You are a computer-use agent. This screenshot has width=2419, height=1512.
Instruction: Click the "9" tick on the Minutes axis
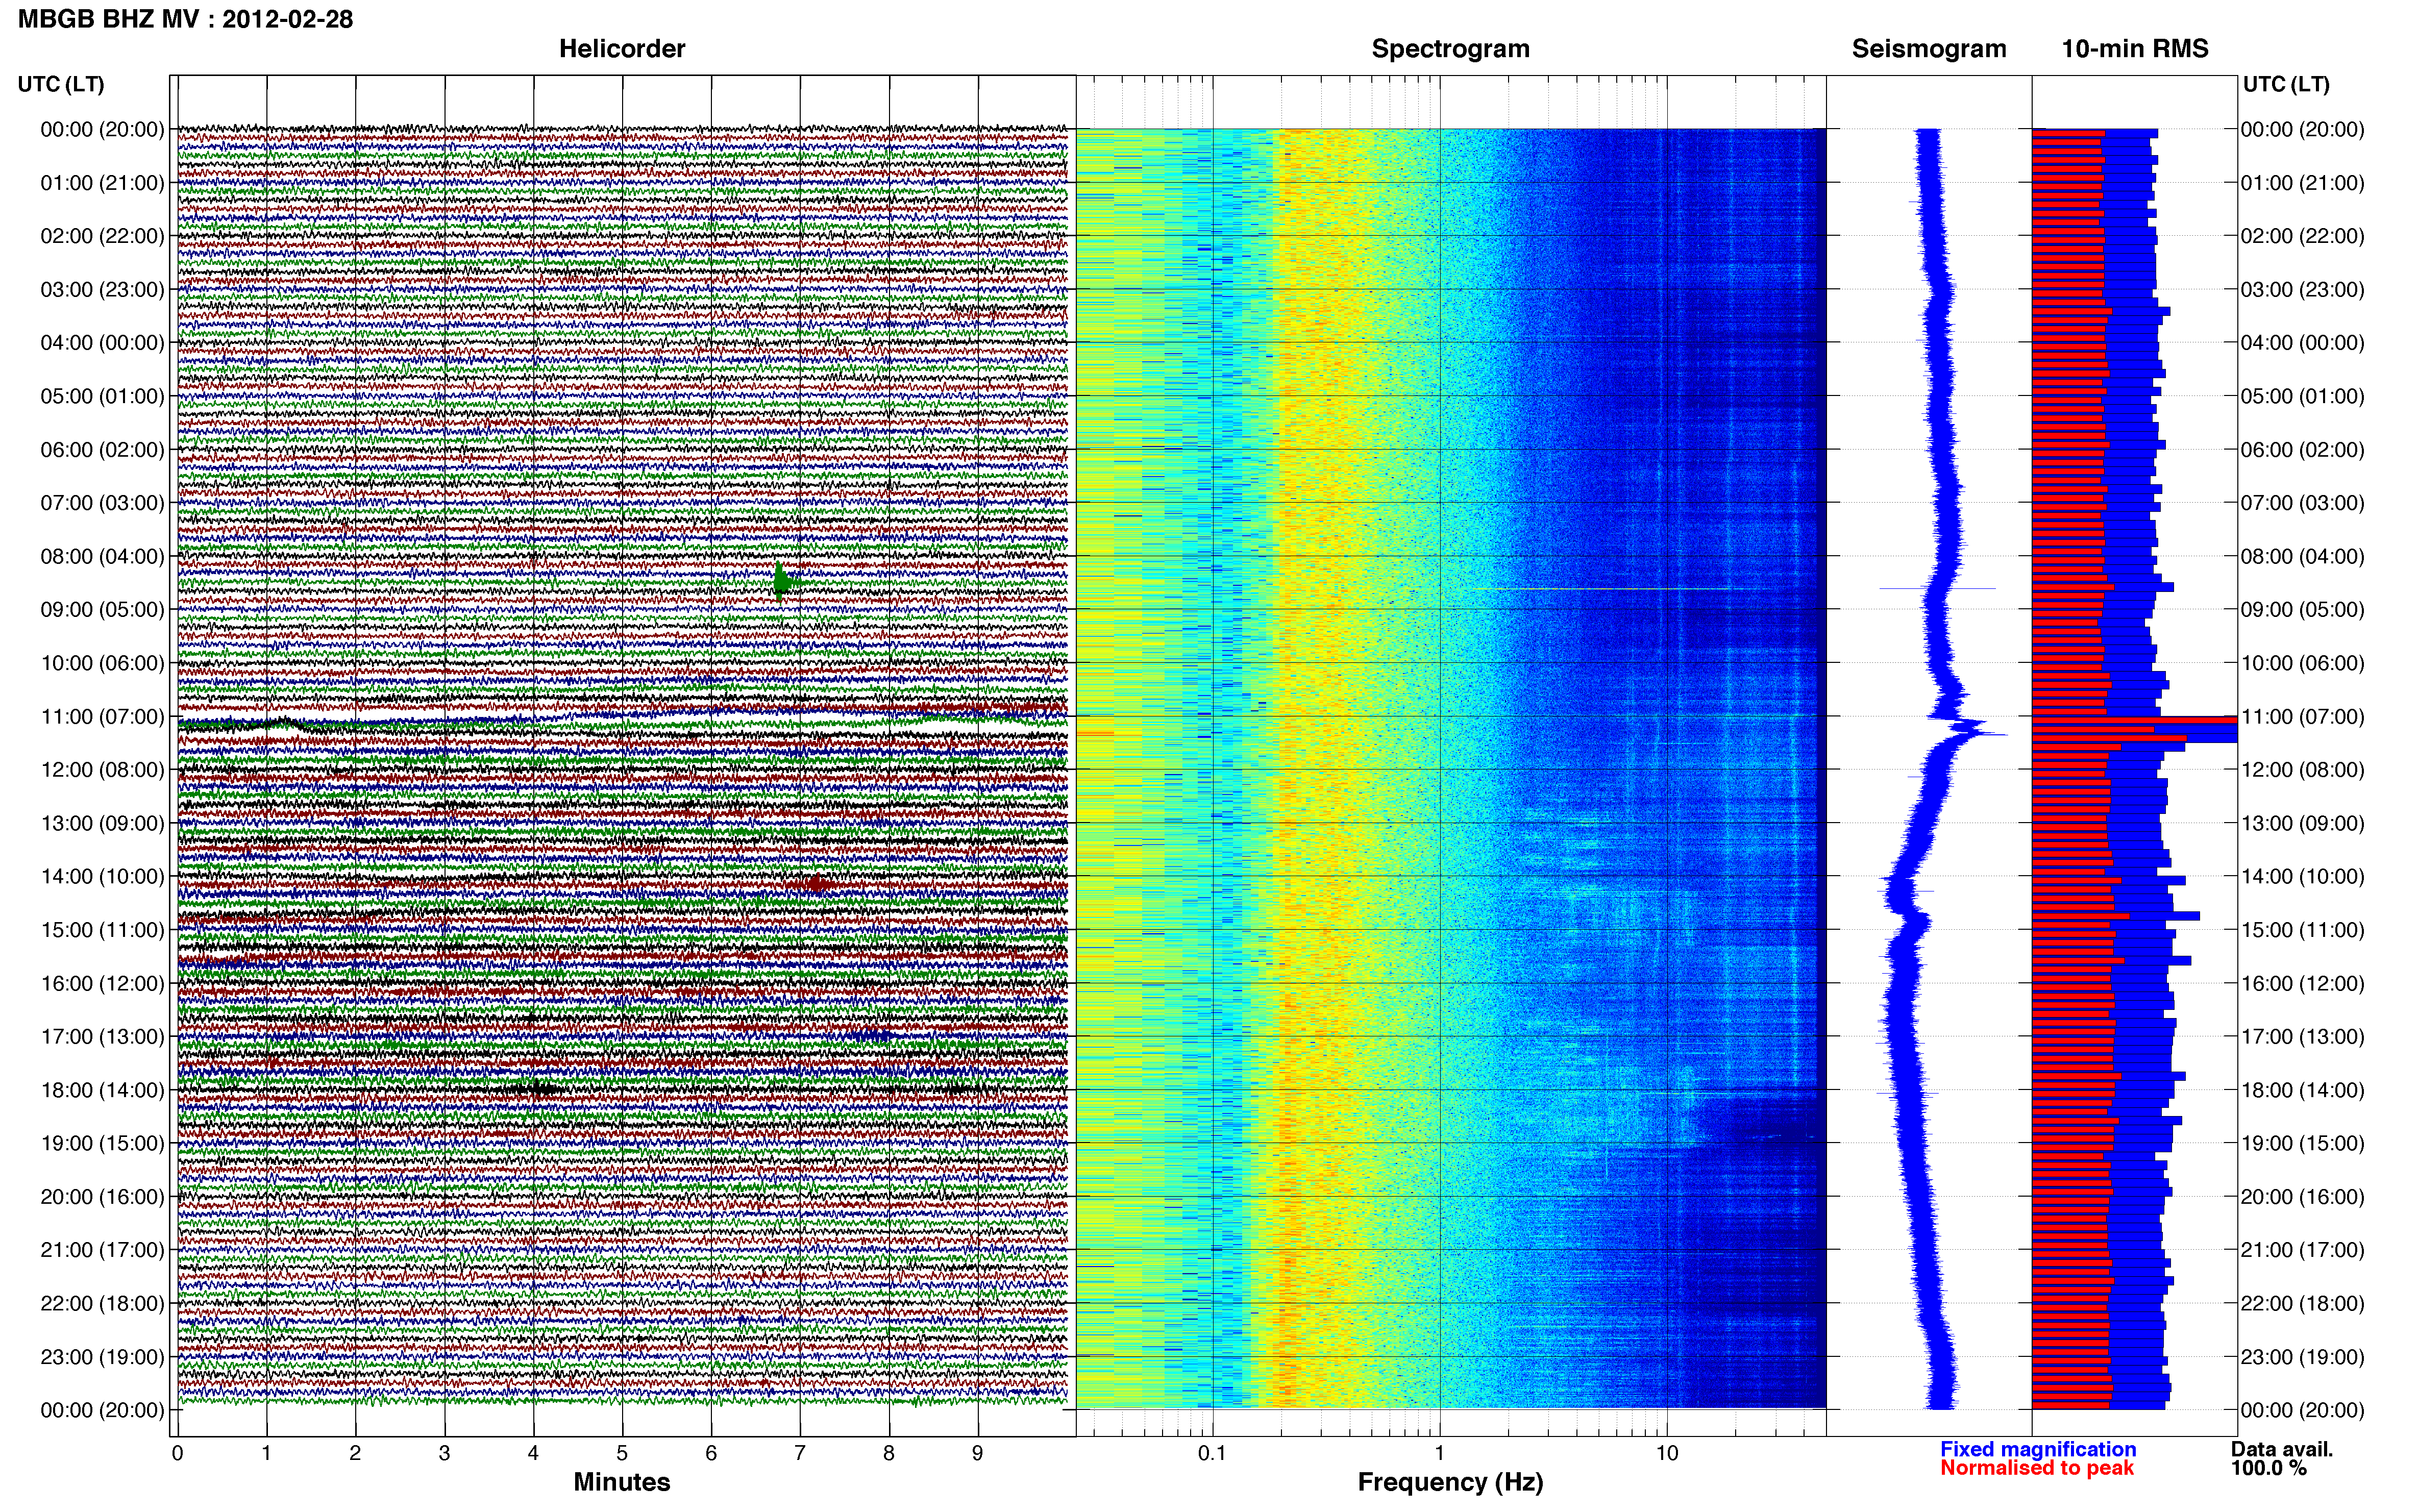[x=977, y=1453]
